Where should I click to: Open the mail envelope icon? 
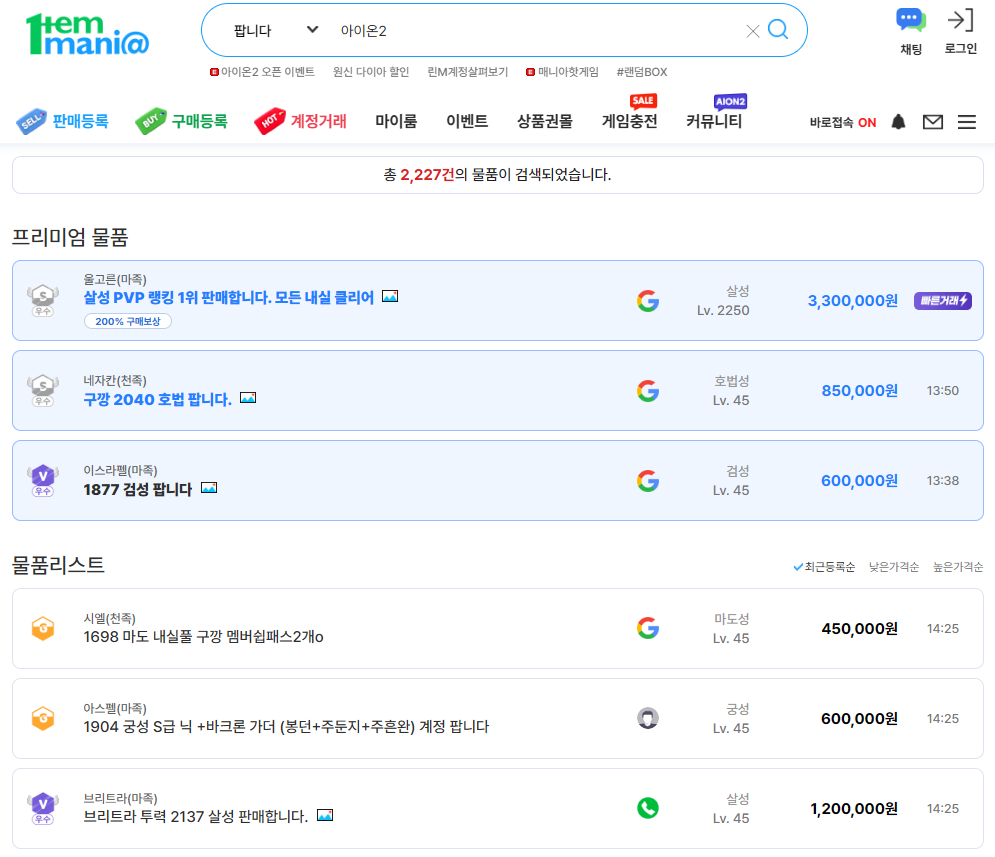[932, 122]
